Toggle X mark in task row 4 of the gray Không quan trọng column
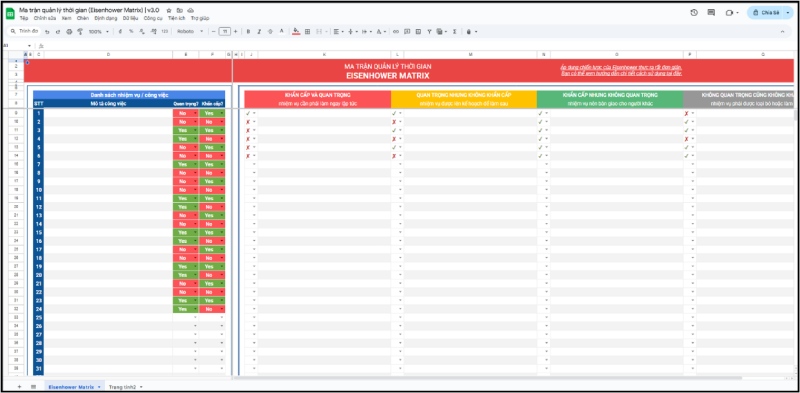 pyautogui.click(x=687, y=139)
